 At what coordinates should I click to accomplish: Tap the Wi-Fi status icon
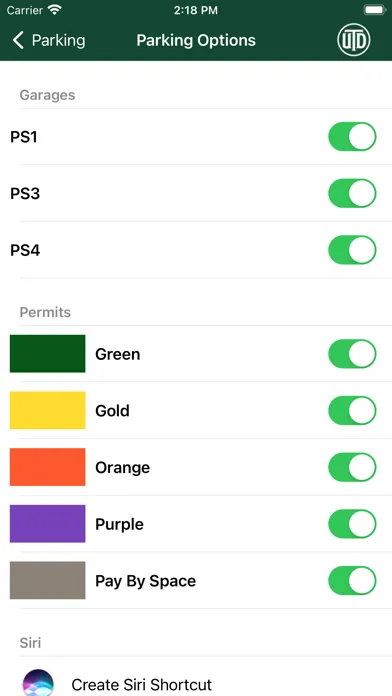point(55,10)
